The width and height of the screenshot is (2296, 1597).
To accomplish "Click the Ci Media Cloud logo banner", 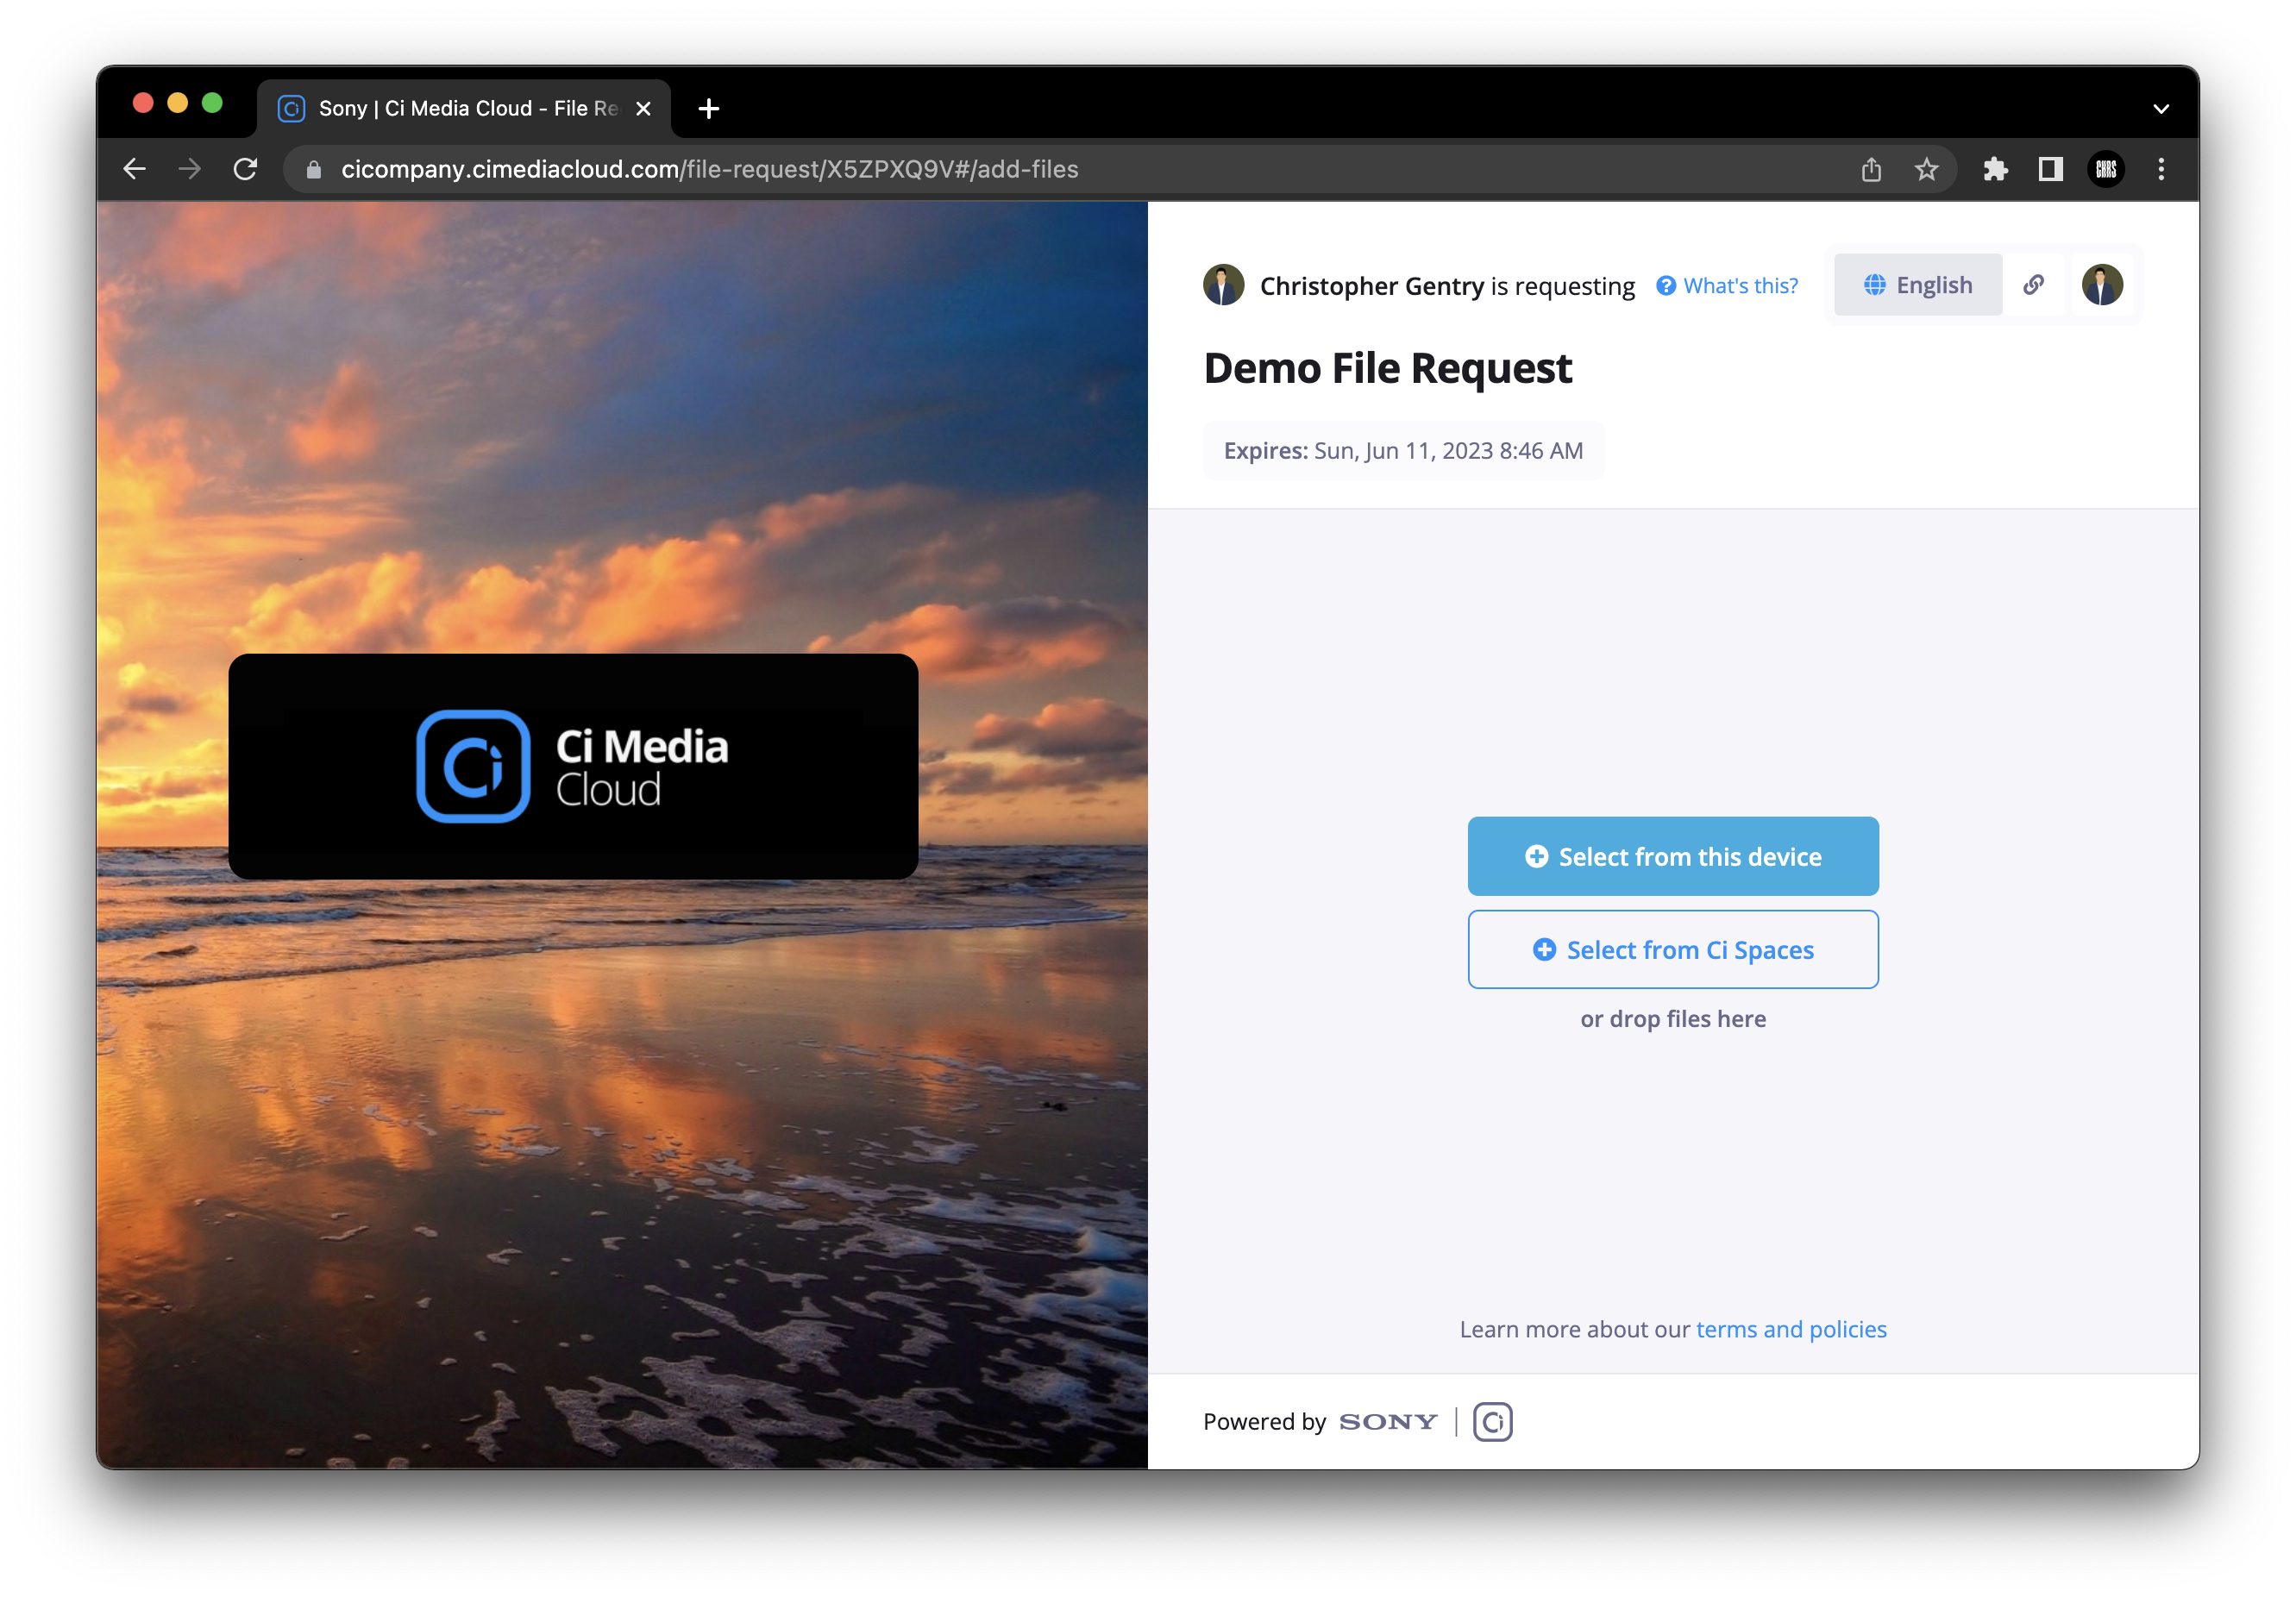I will (573, 767).
